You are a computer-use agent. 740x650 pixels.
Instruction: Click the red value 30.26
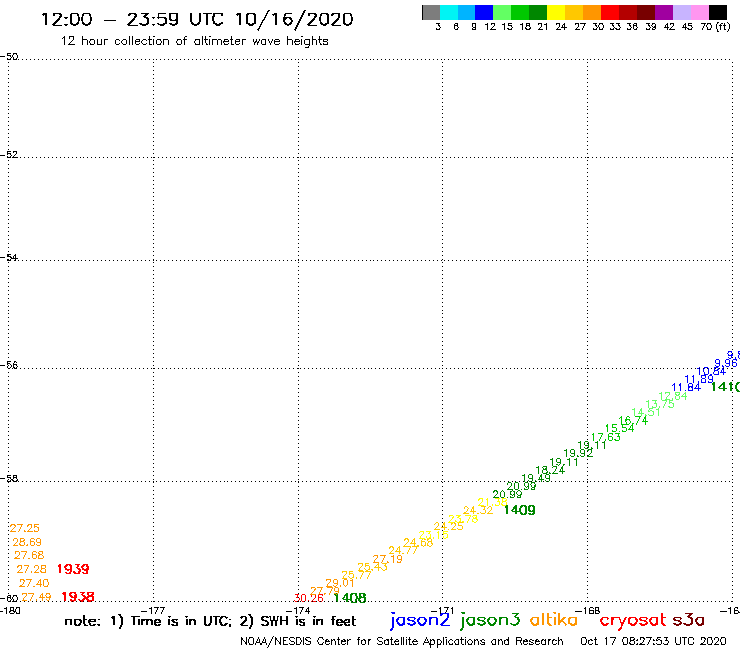(309, 598)
